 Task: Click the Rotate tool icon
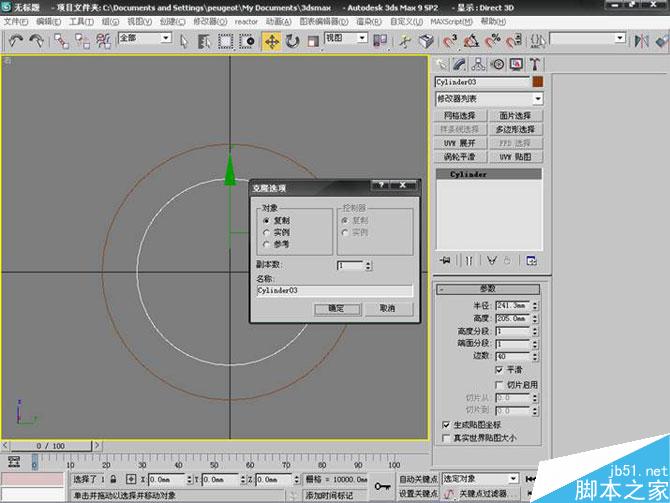click(293, 41)
